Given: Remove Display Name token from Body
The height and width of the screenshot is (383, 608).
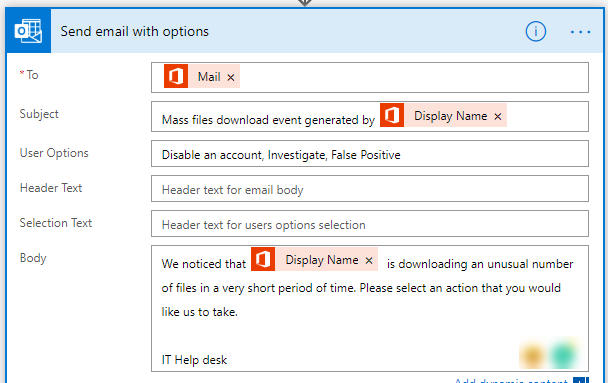Looking at the screenshot, I should [369, 260].
